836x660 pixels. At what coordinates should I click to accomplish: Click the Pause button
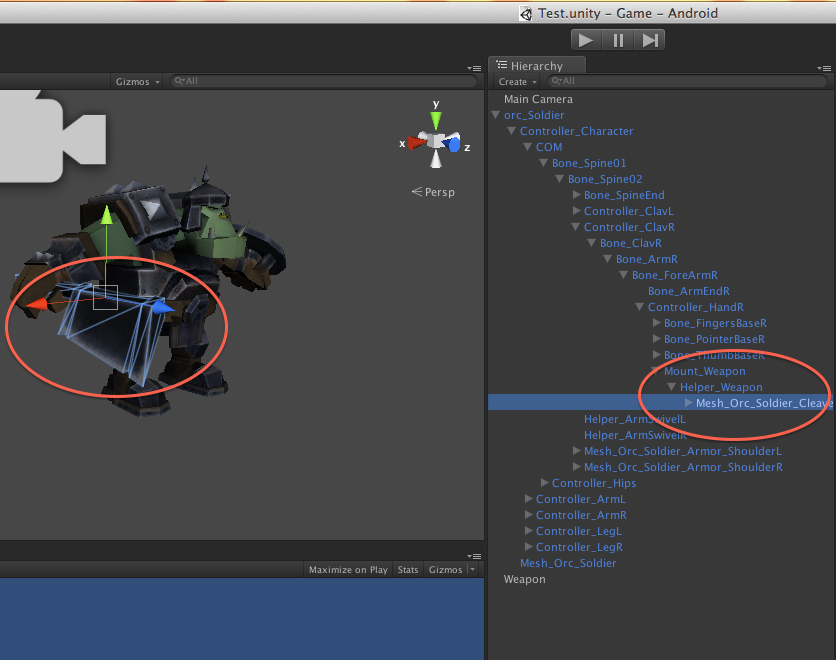pos(618,40)
